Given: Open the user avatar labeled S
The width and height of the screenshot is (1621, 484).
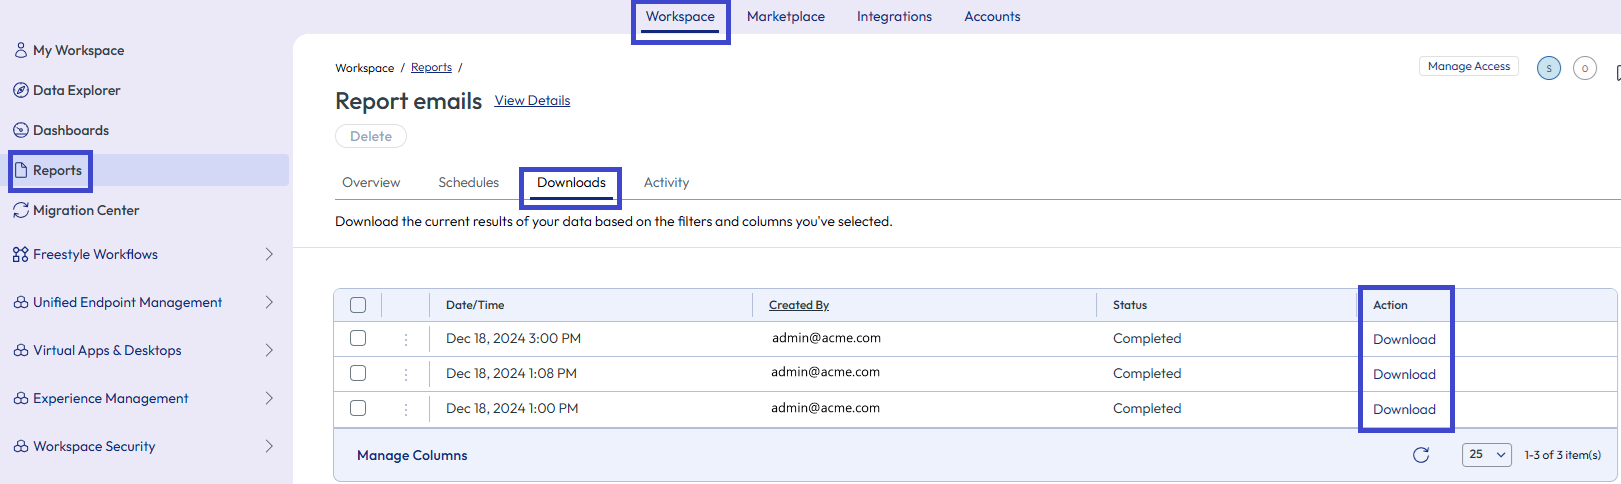Looking at the screenshot, I should (x=1549, y=68).
